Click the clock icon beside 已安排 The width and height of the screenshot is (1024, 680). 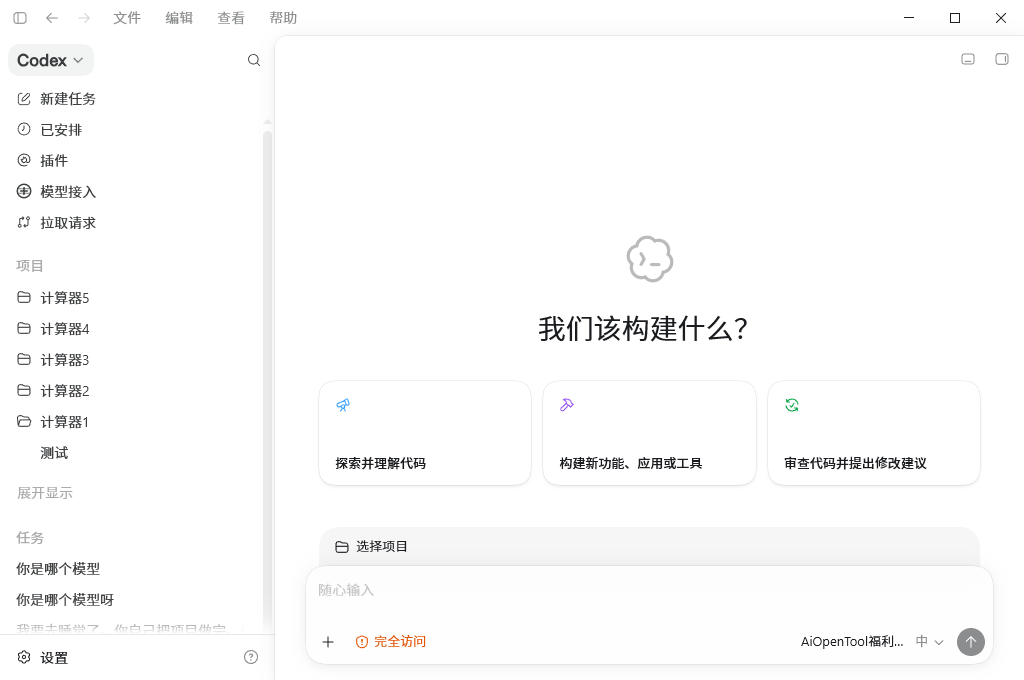tap(24, 129)
